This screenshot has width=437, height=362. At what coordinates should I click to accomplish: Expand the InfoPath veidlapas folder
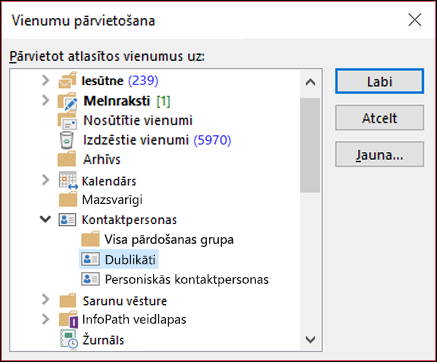point(46,319)
